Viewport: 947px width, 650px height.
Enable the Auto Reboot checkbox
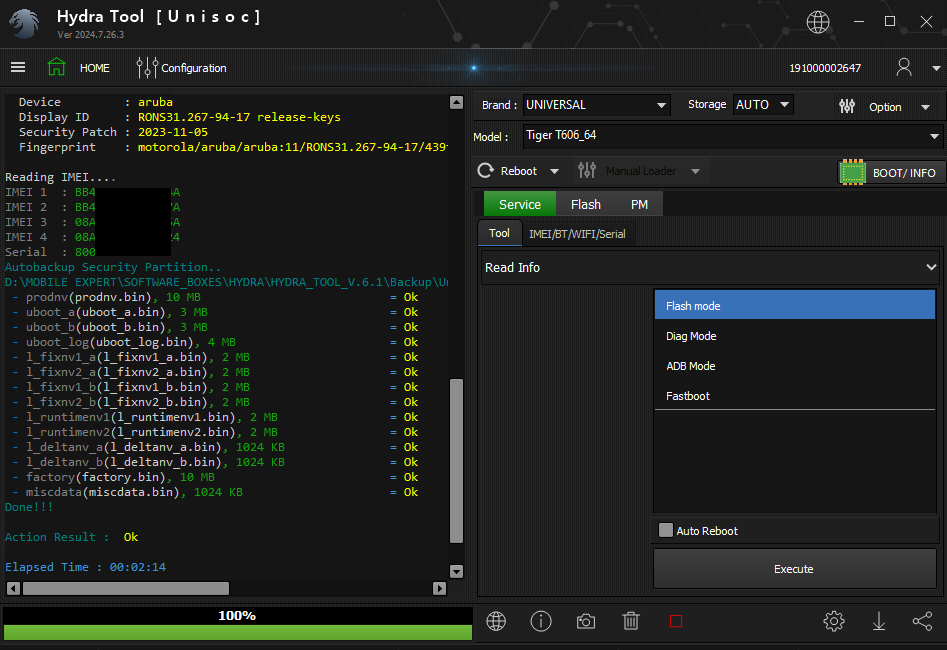pyautogui.click(x=666, y=530)
